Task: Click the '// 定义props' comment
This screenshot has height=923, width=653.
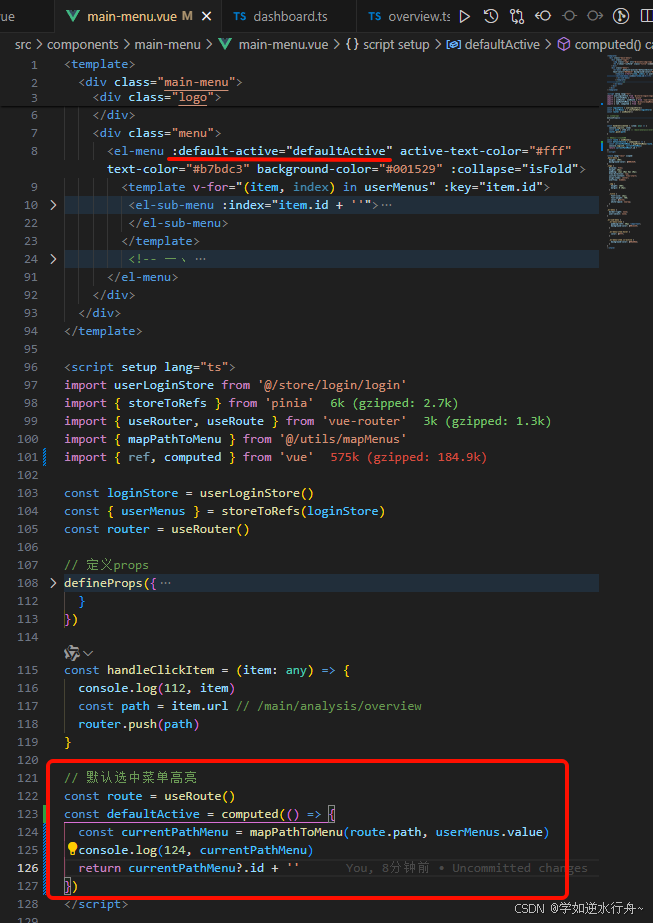Action: tap(107, 565)
